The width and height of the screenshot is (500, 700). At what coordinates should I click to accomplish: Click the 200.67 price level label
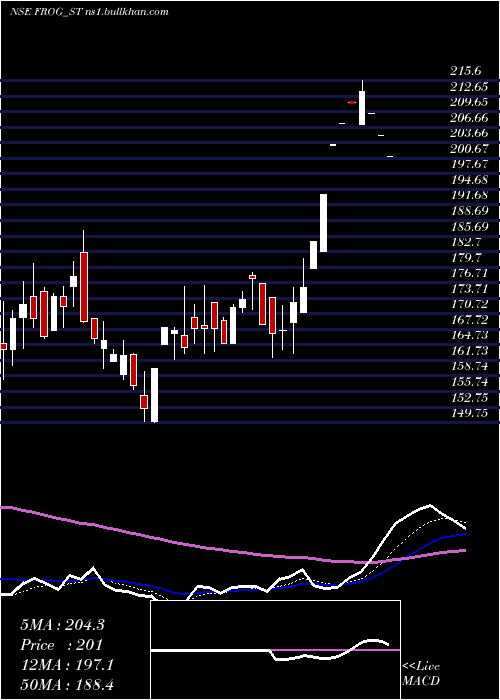[469, 149]
